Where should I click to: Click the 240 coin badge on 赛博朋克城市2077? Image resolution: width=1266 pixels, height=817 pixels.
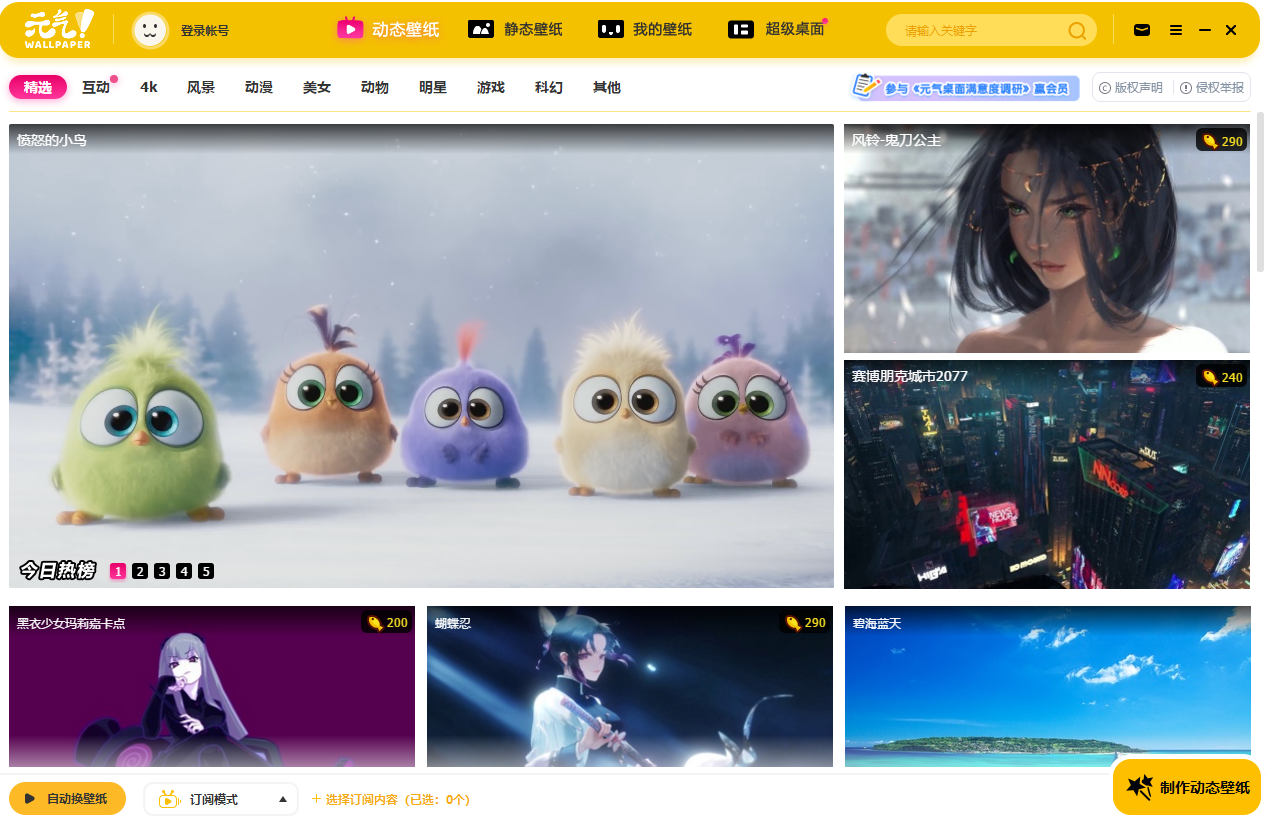coord(1222,377)
